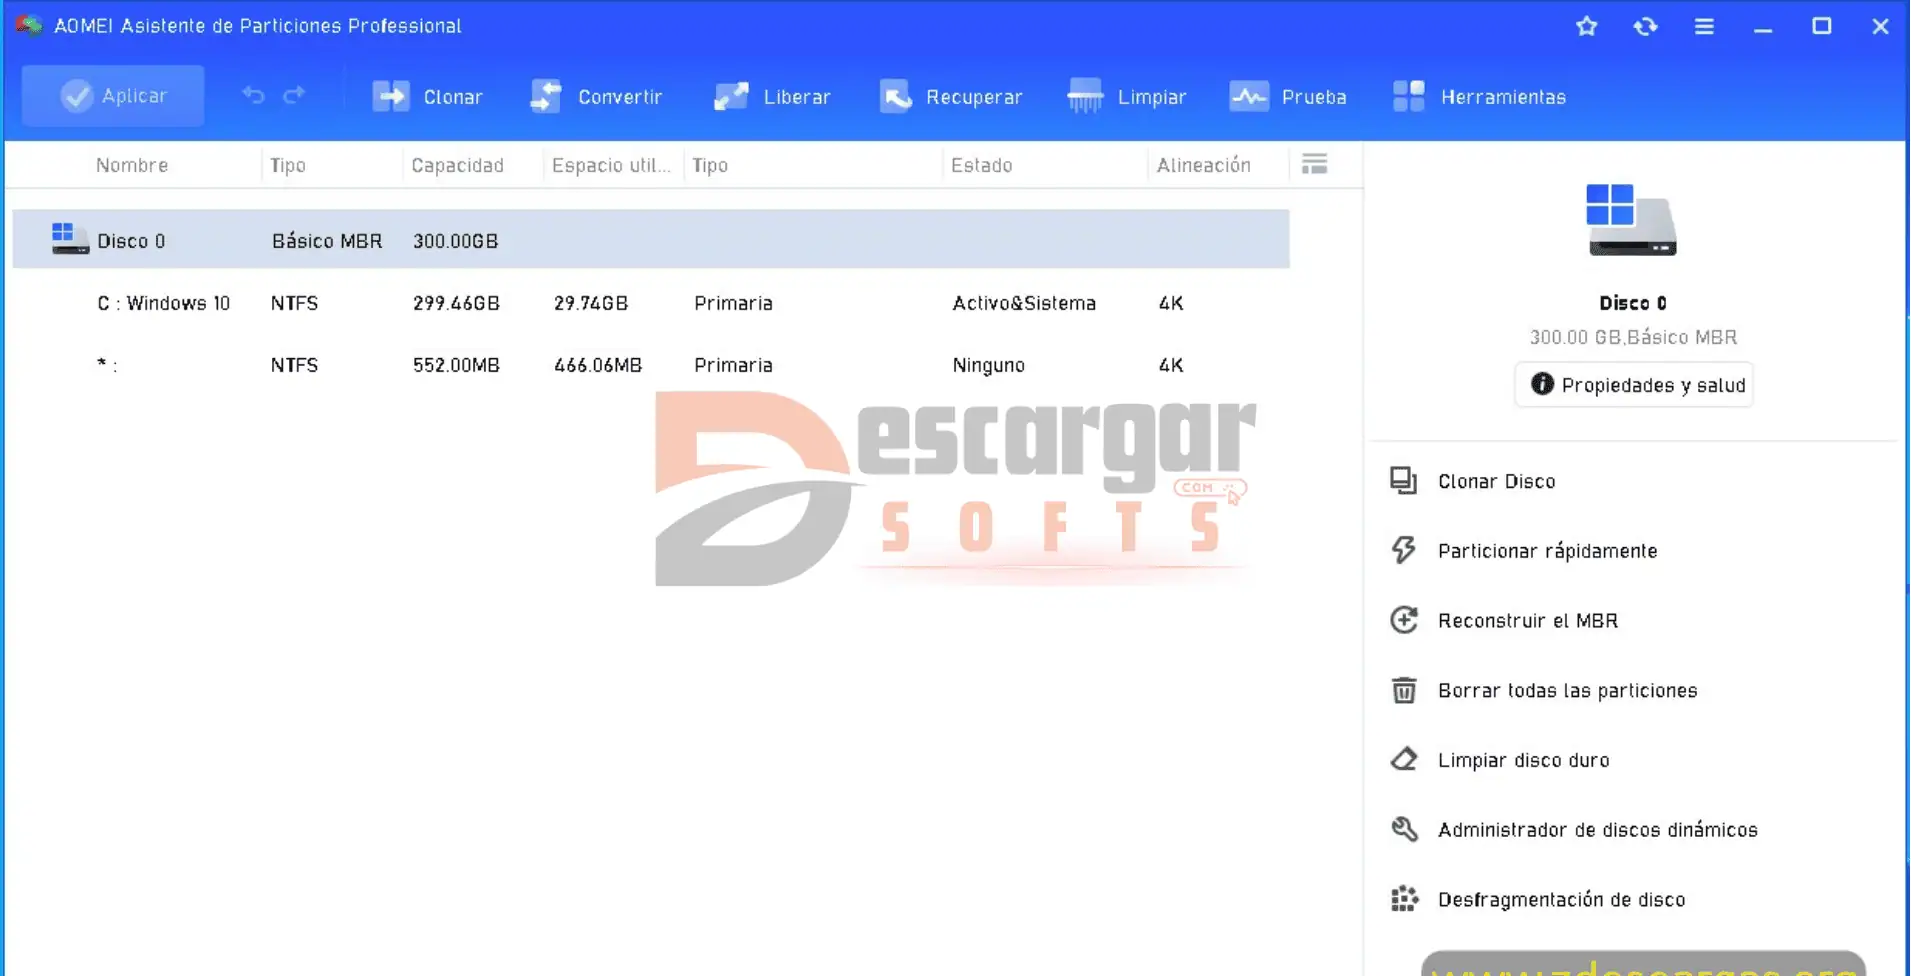Click the eraser icon for Limpiar disco
The height and width of the screenshot is (976, 1911).
1404,759
